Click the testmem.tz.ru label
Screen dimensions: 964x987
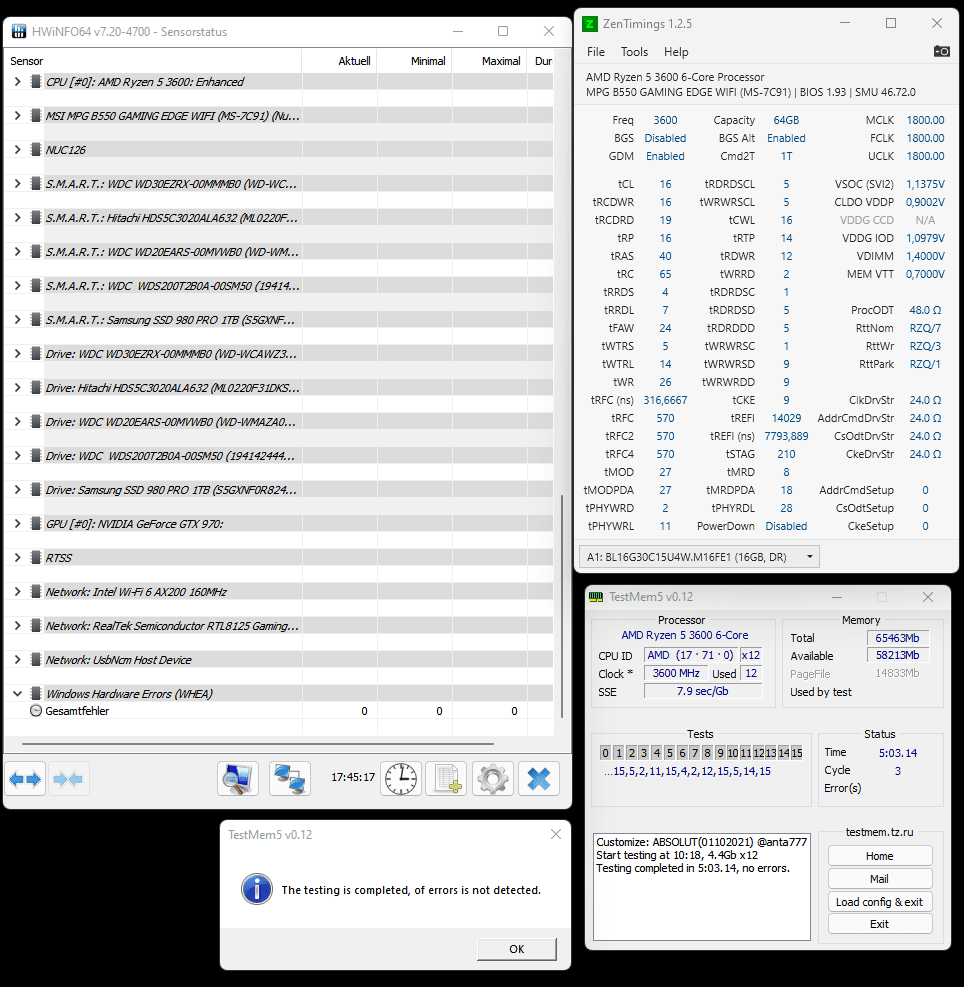tap(879, 832)
